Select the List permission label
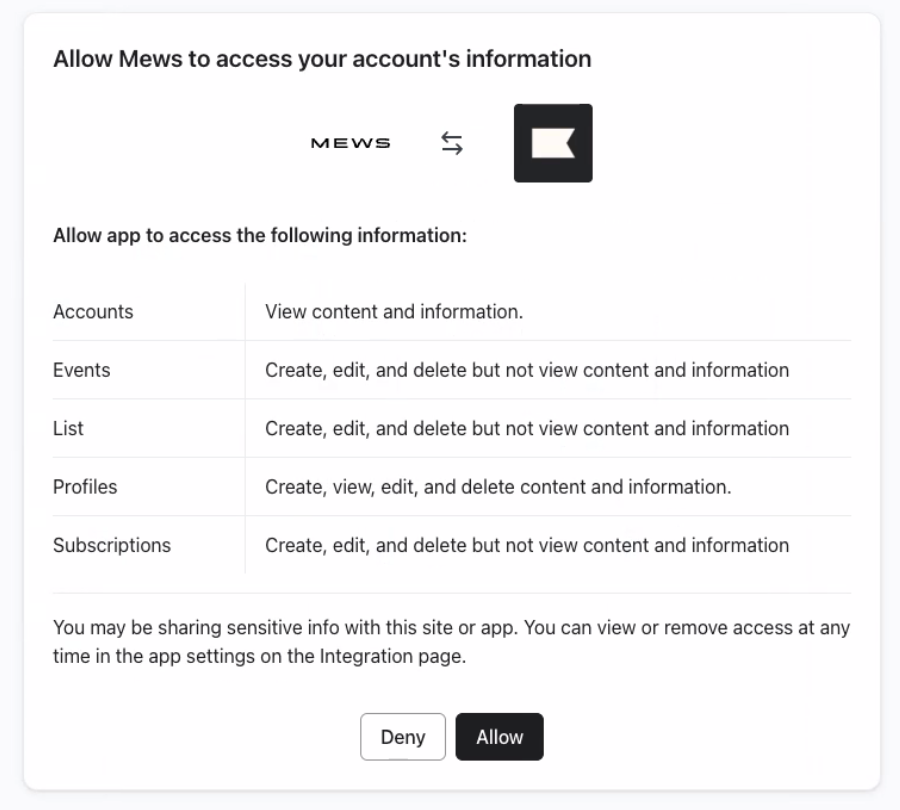900x810 pixels. click(x=68, y=428)
